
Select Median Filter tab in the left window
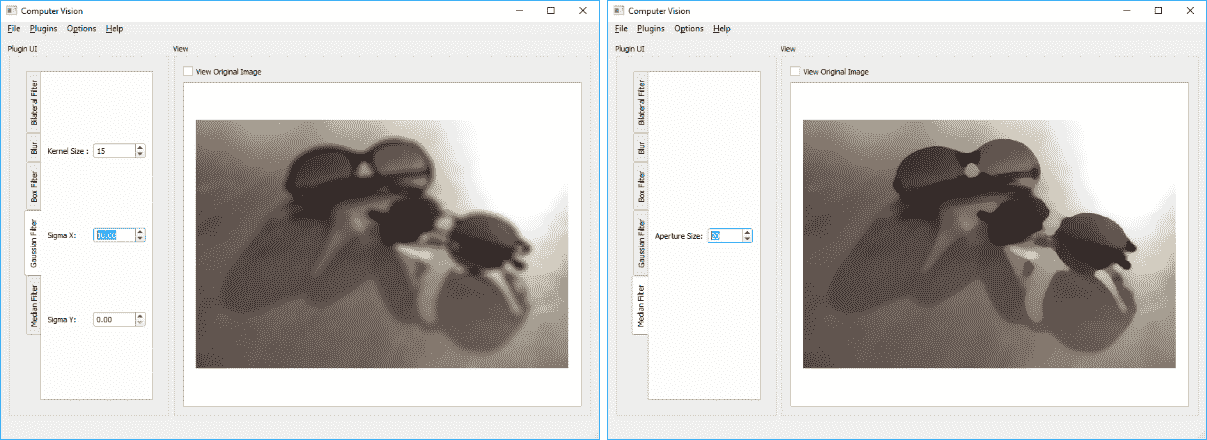click(x=34, y=307)
